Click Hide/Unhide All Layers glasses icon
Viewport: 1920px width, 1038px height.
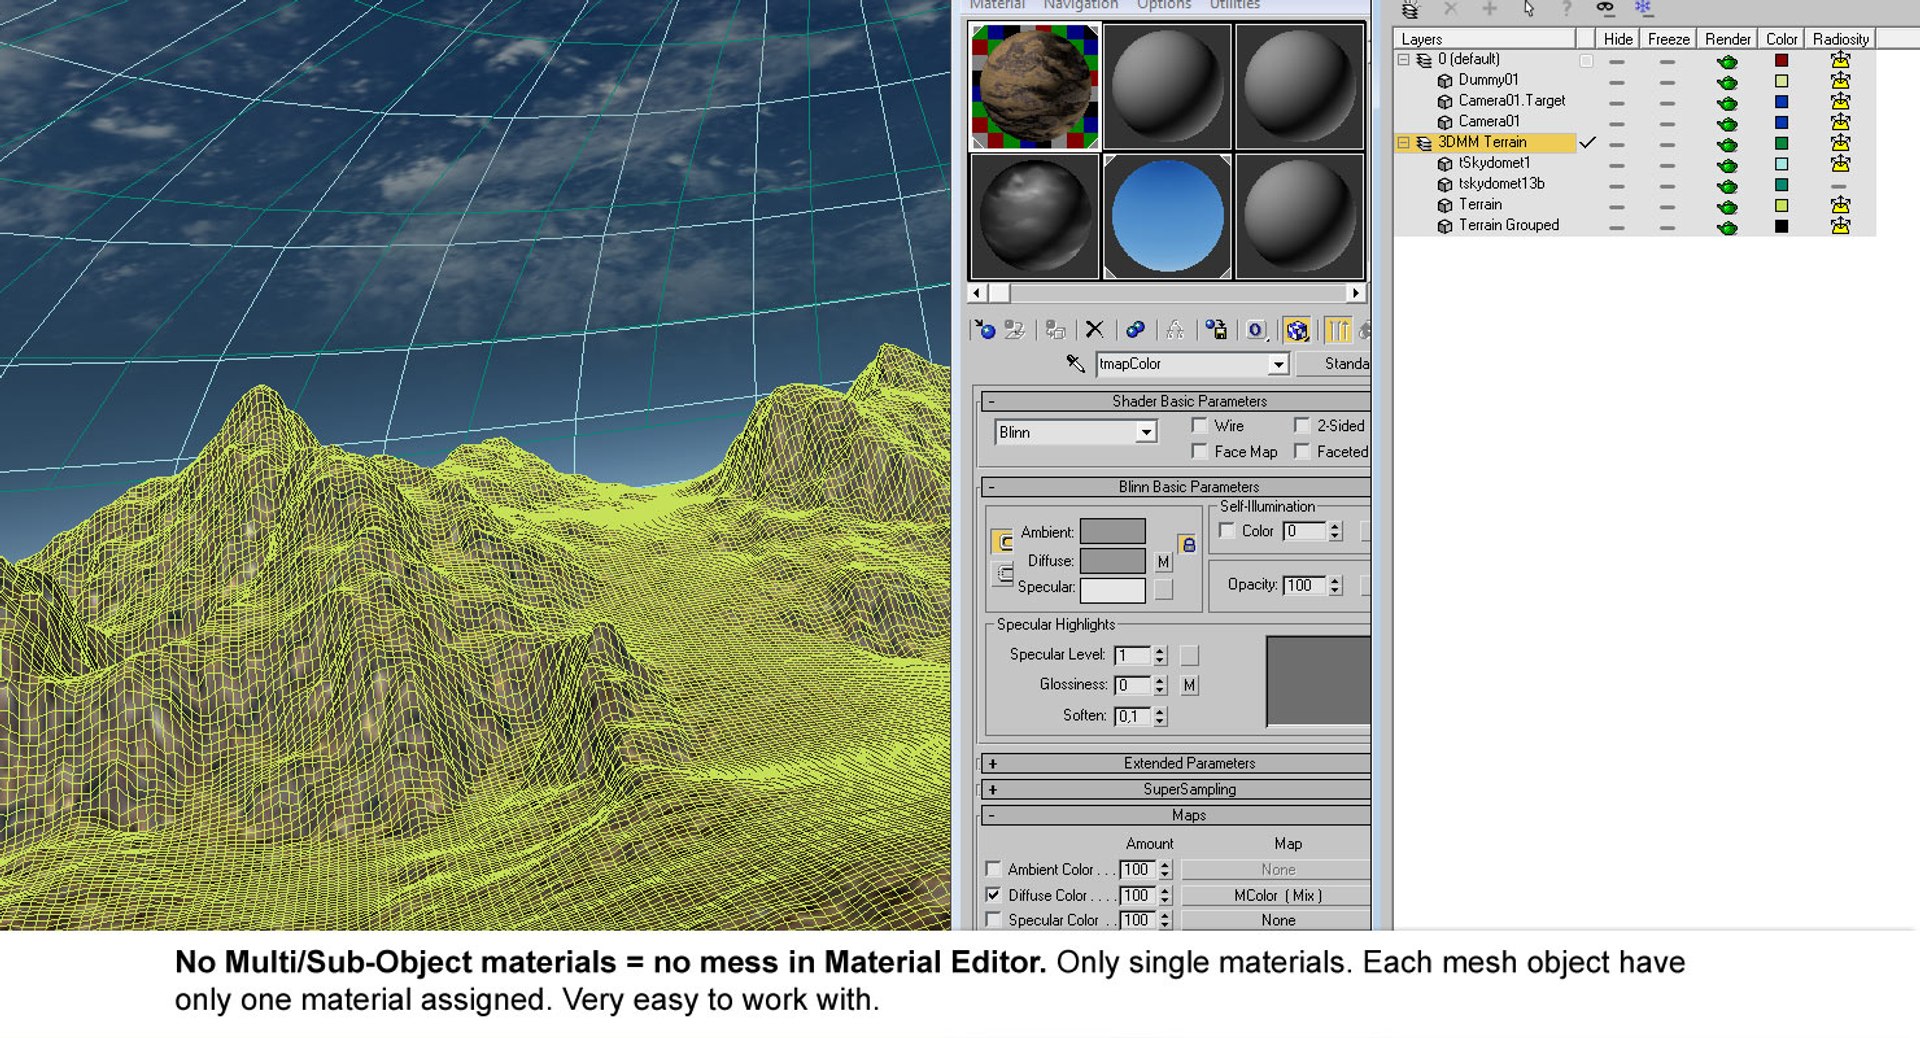1604,8
